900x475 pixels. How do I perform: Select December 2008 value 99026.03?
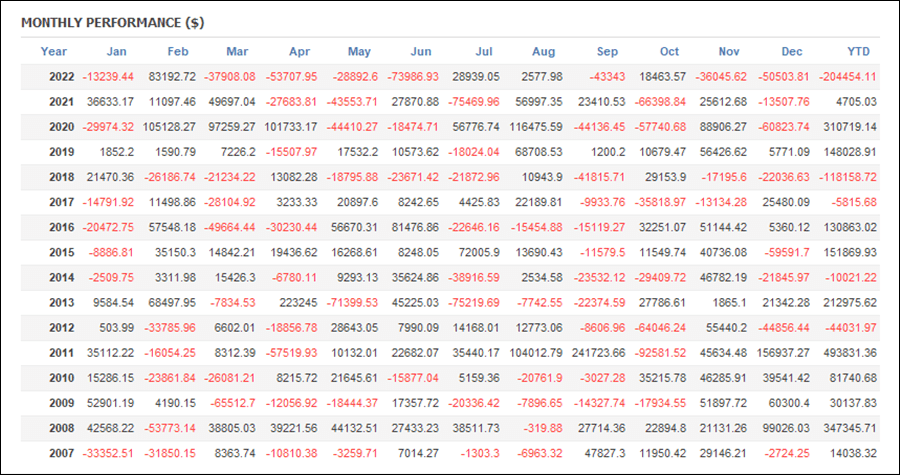point(786,429)
